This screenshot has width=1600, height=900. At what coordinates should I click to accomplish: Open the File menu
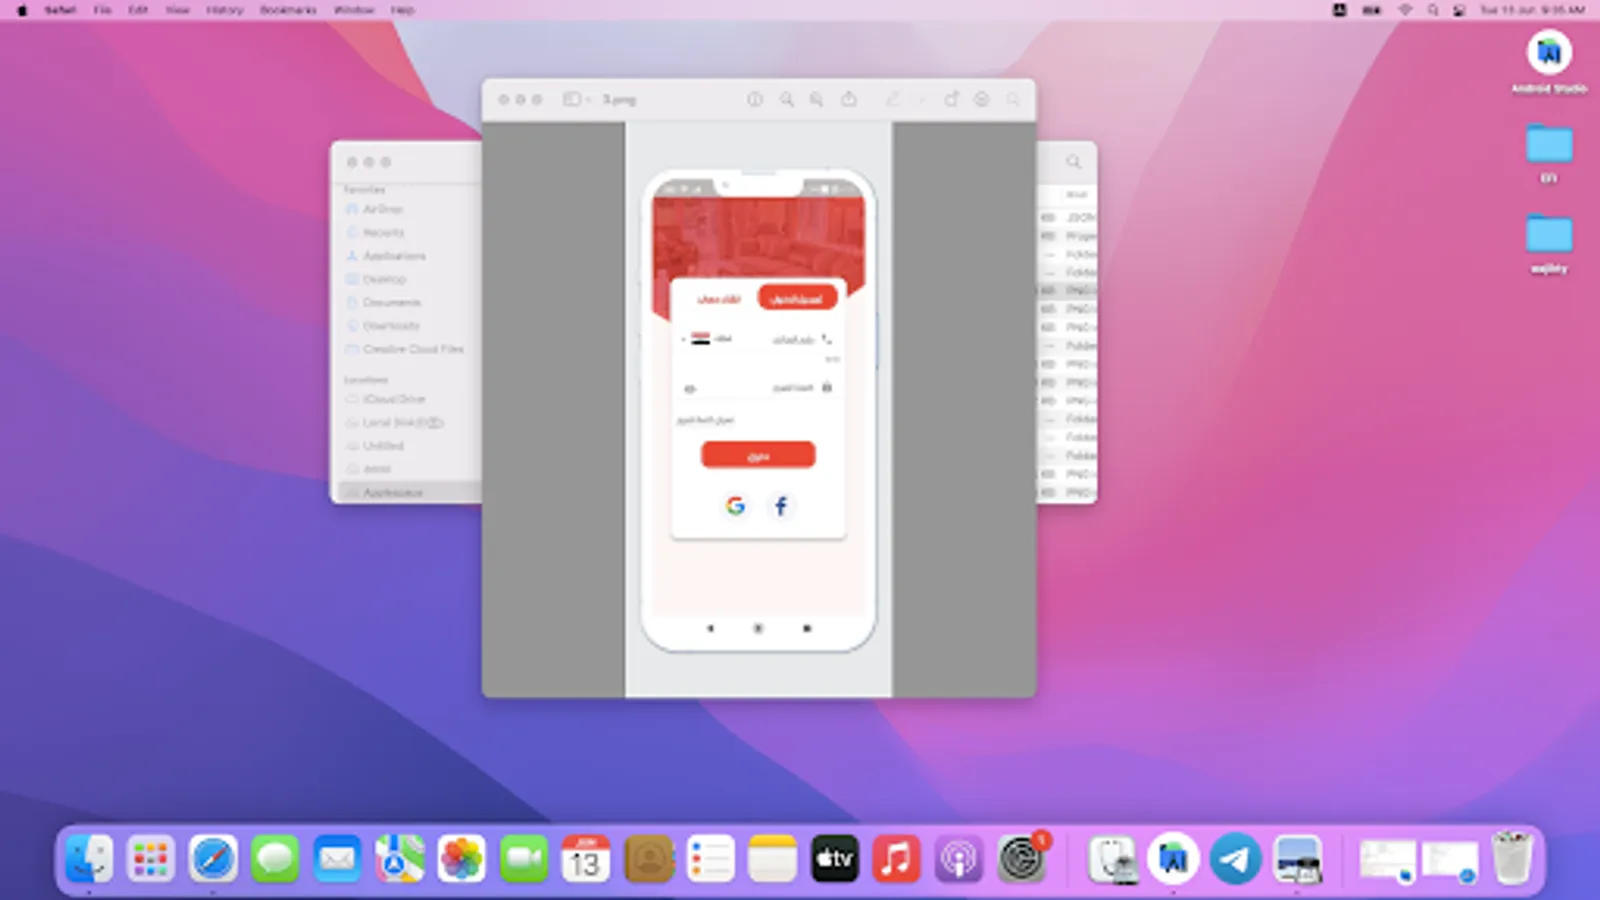coord(102,10)
